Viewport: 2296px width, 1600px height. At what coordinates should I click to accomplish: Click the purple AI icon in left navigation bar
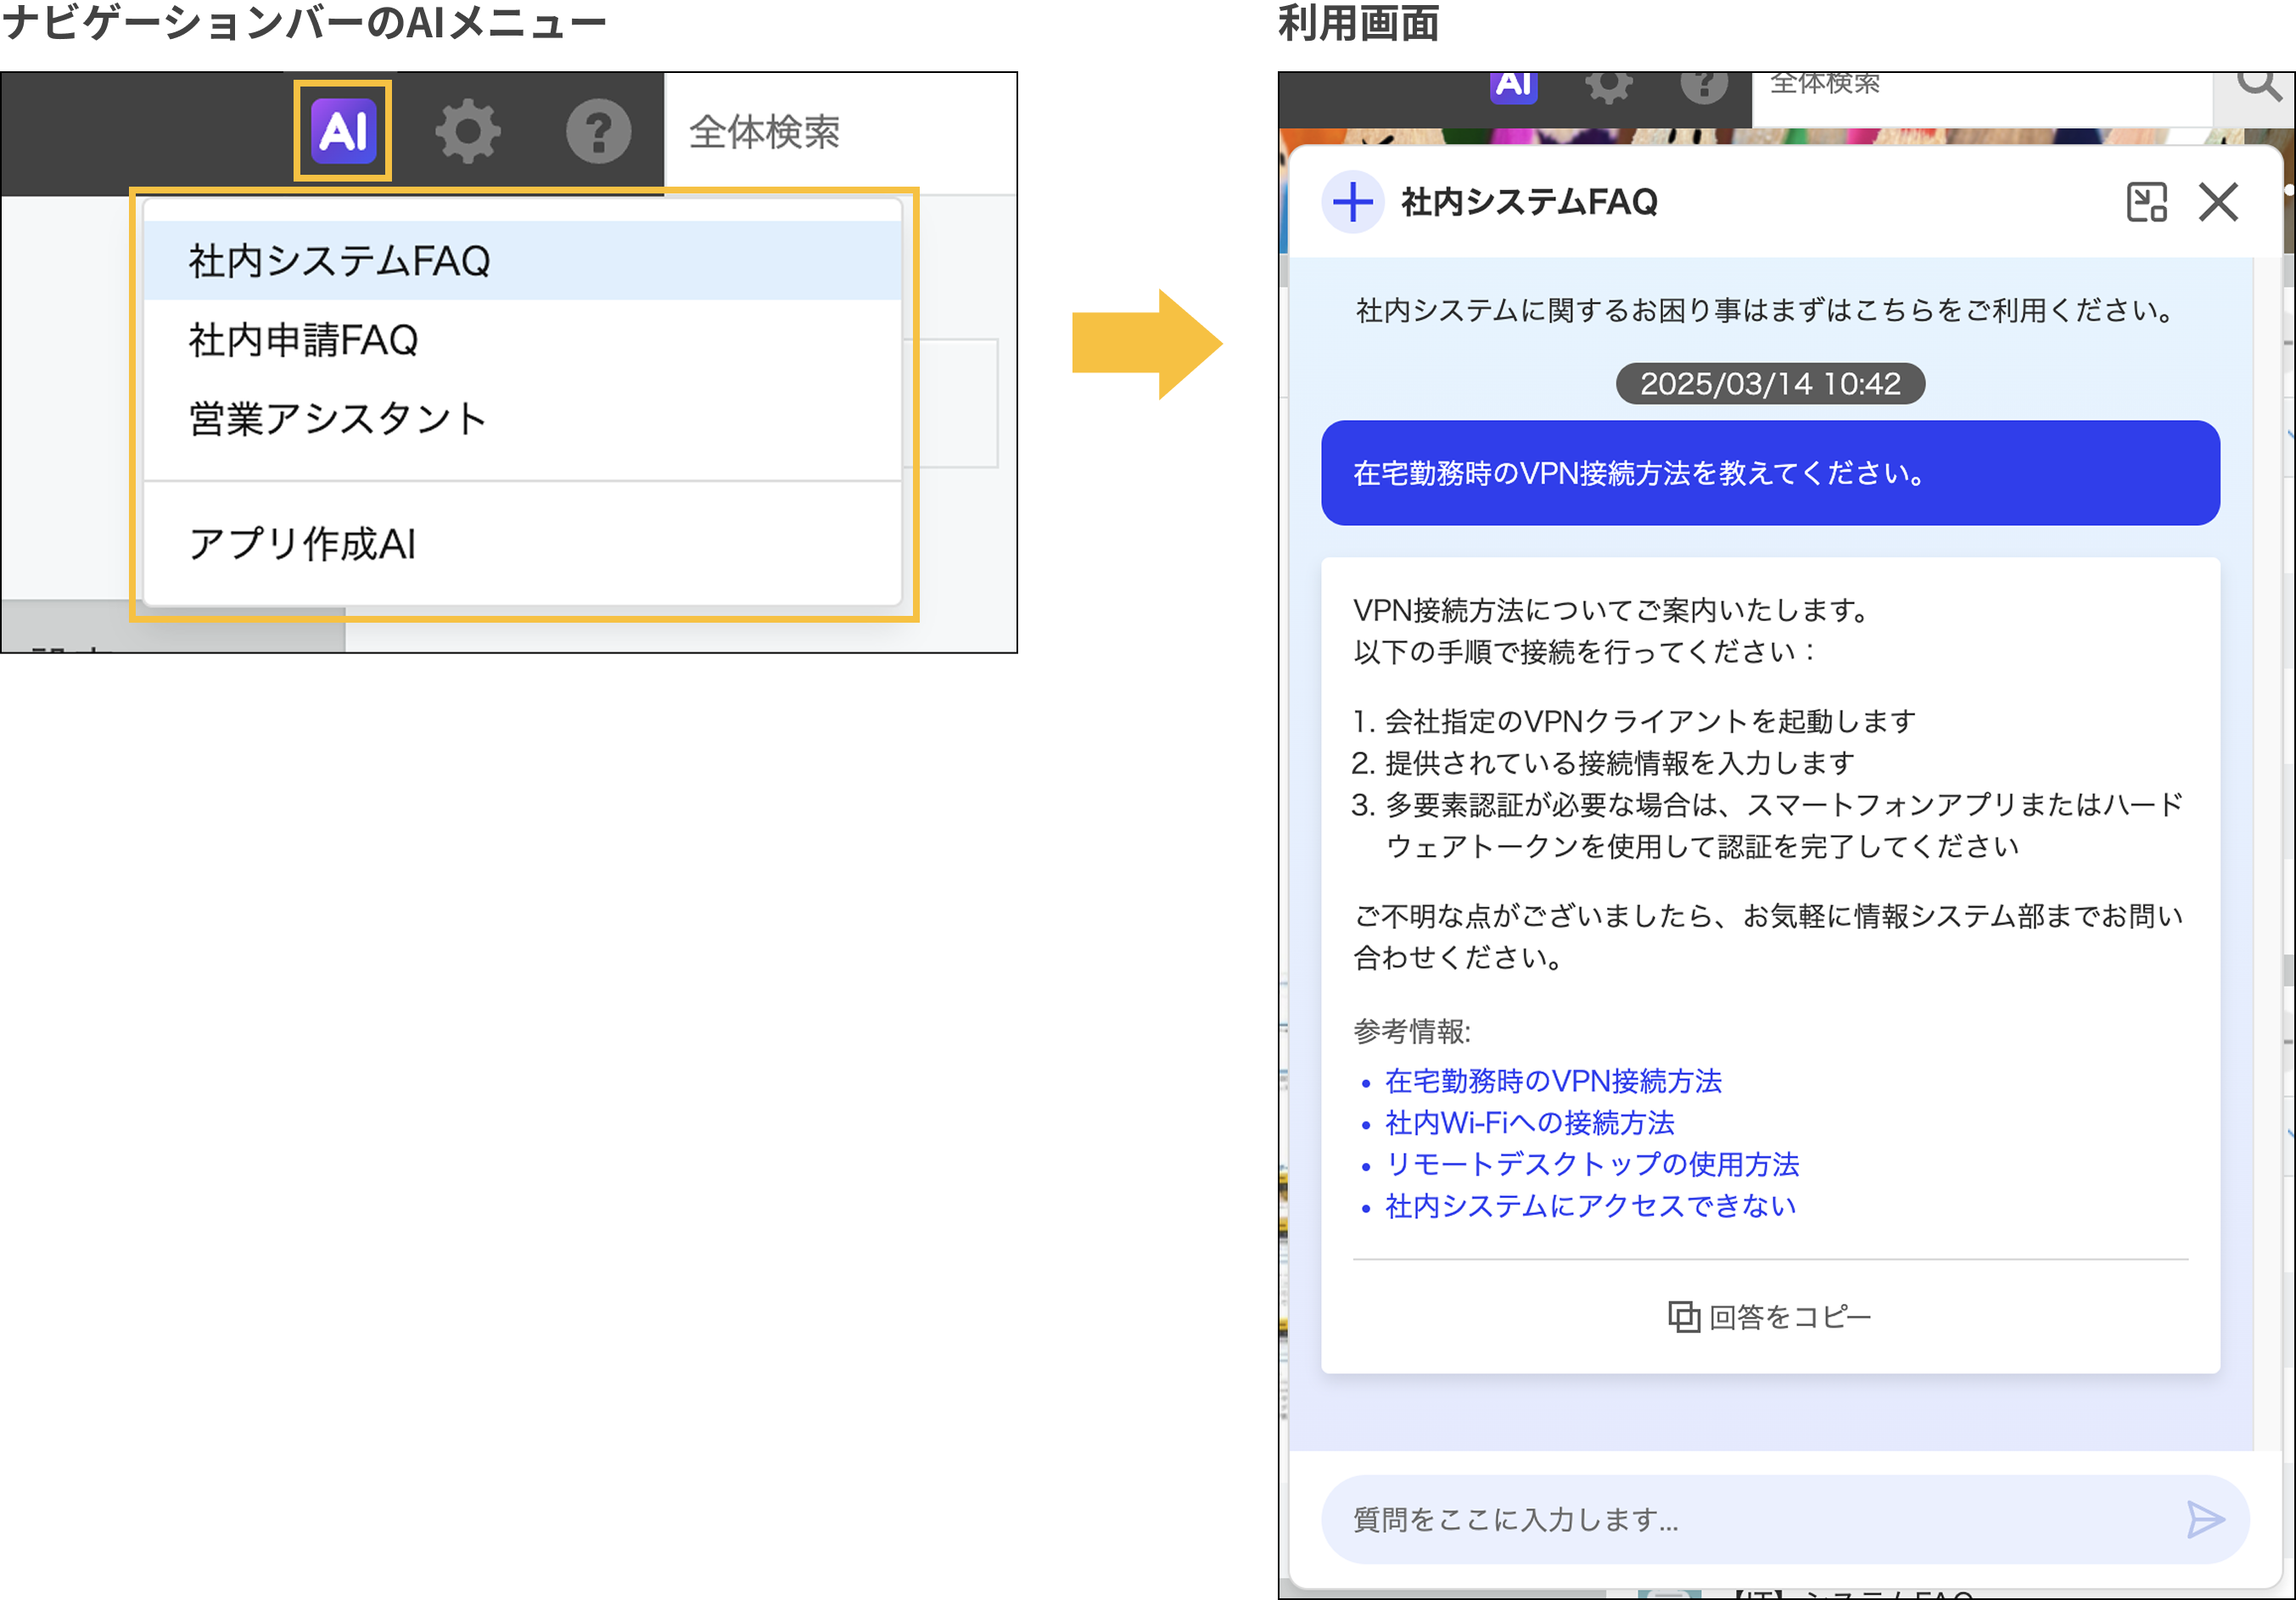(343, 131)
